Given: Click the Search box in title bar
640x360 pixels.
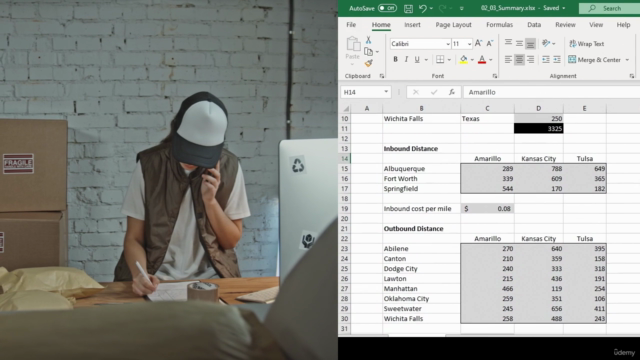Looking at the screenshot, I should 609,8.
